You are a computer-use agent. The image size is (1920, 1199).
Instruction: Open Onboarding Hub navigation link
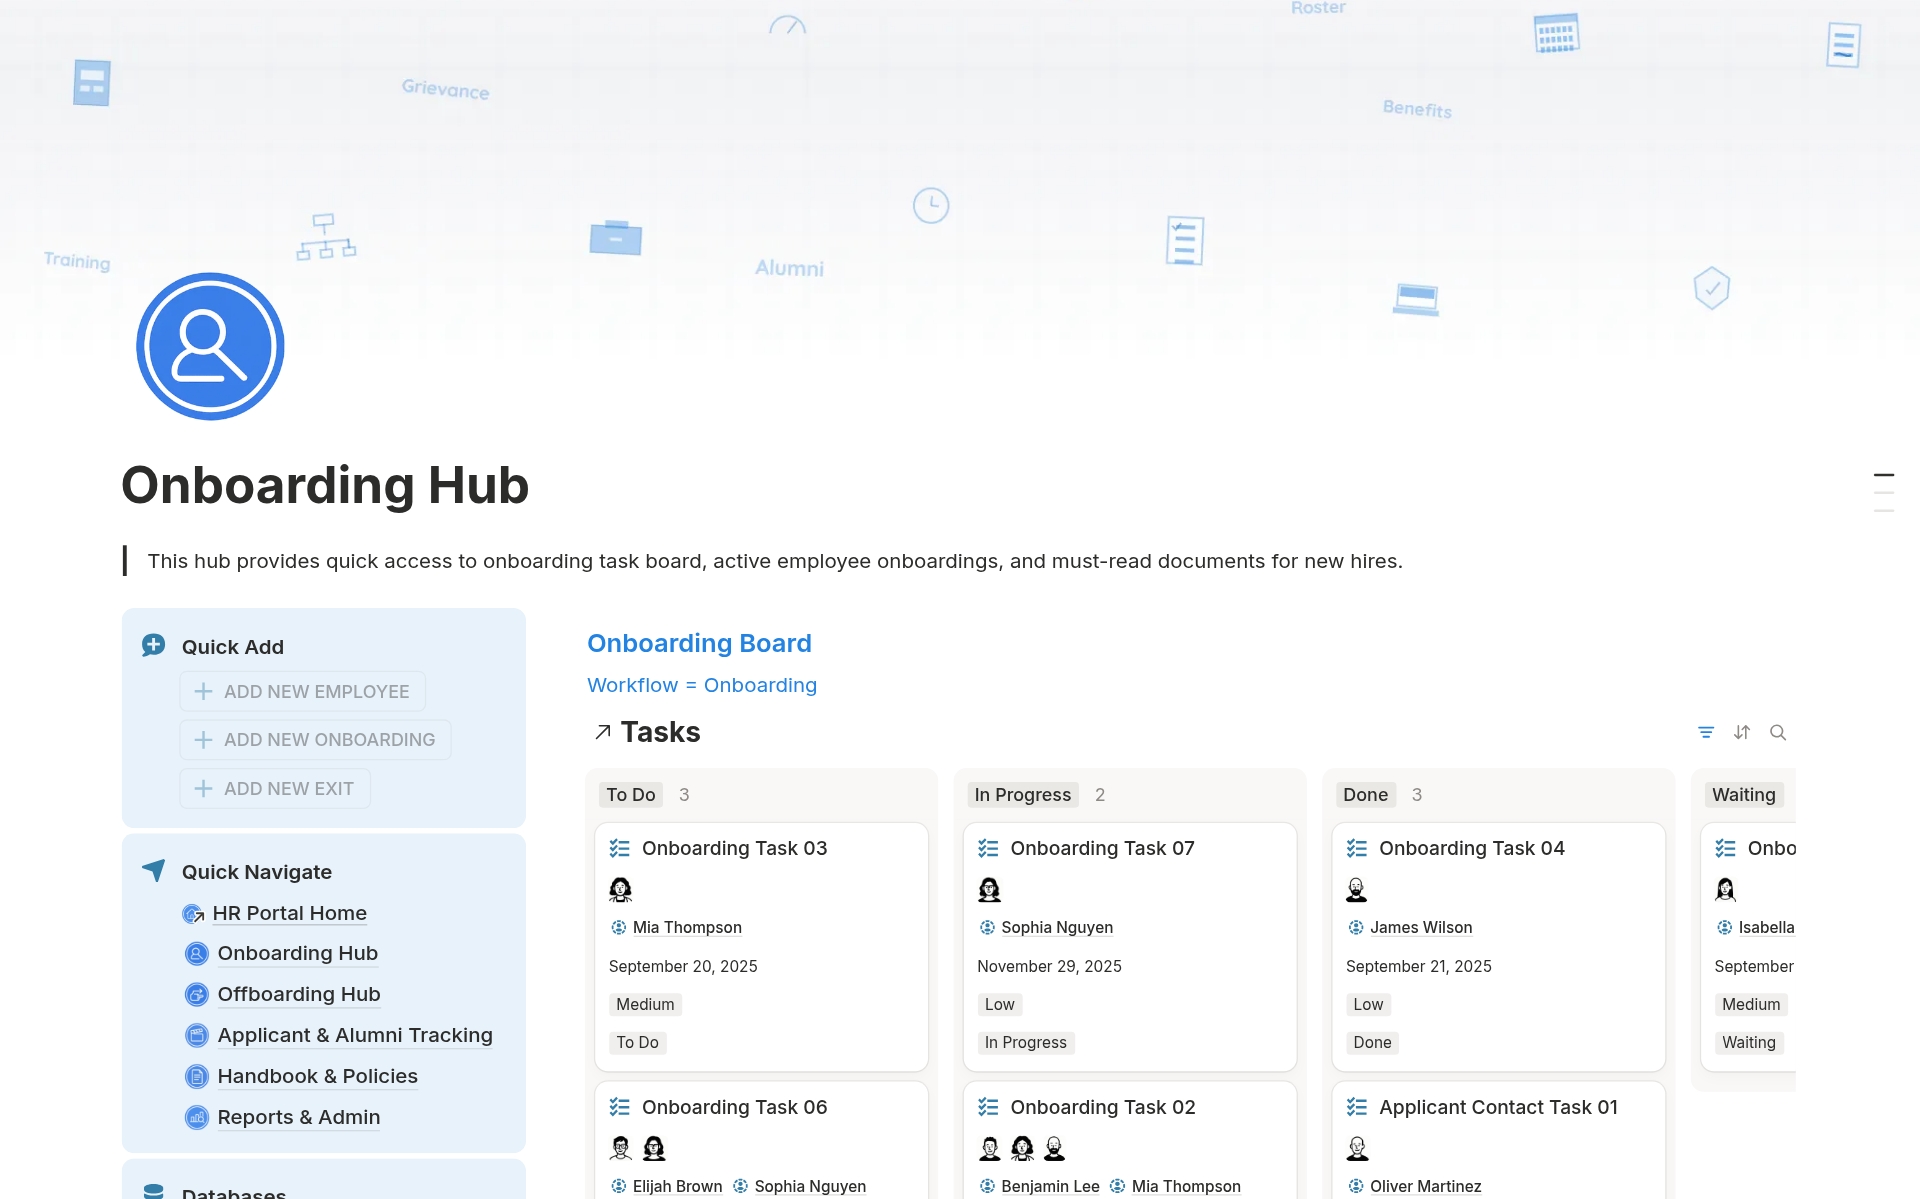(298, 953)
